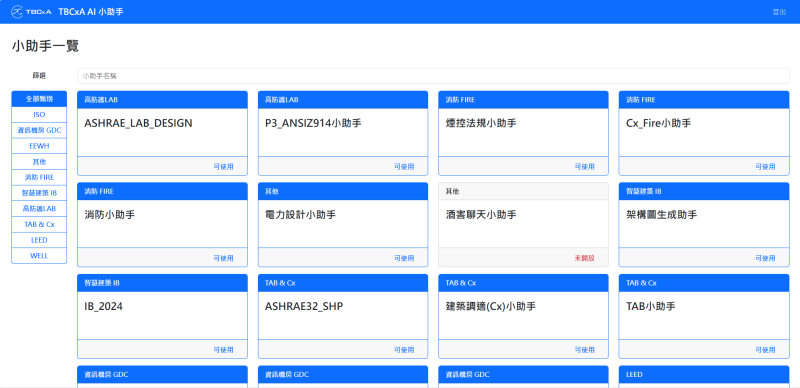Click 可使用 status on P3_ANSIZ914小助手 card
800x388 pixels.
click(x=404, y=166)
